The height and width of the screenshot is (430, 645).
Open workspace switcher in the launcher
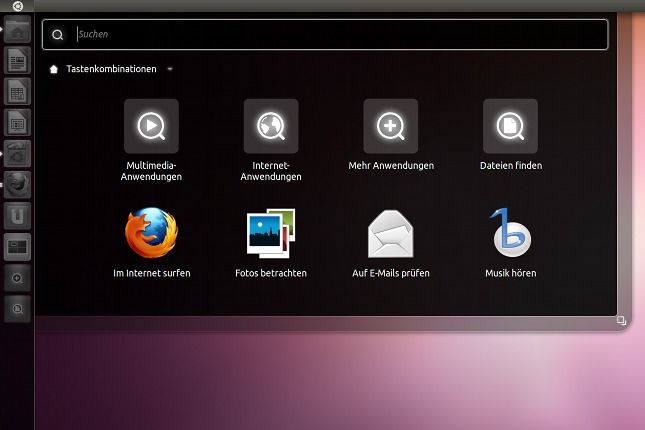(x=17, y=247)
